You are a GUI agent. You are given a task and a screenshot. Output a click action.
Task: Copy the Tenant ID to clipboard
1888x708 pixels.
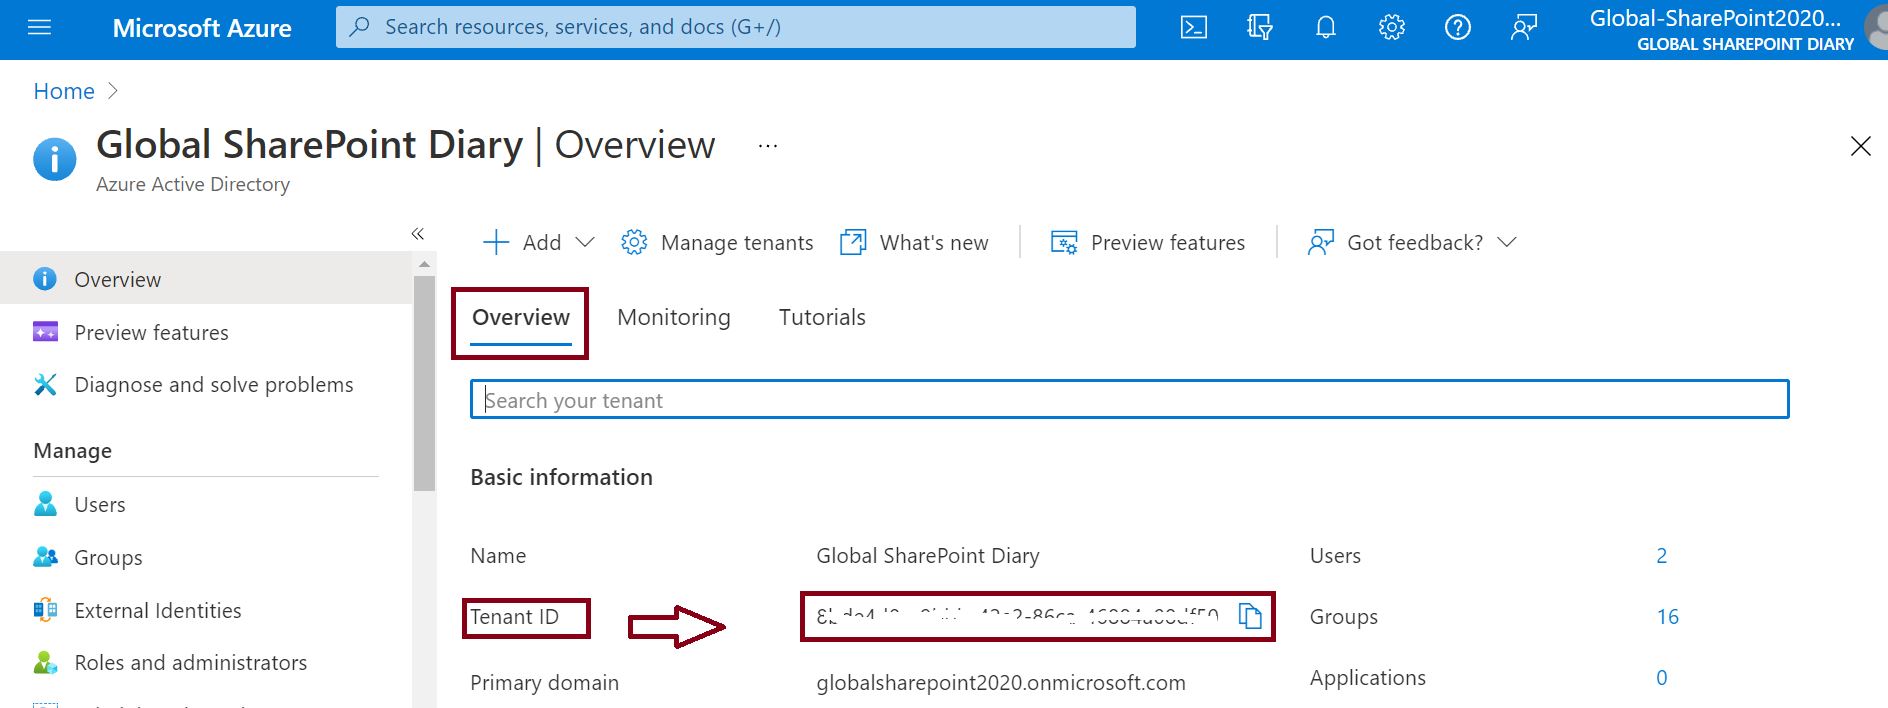(1250, 616)
